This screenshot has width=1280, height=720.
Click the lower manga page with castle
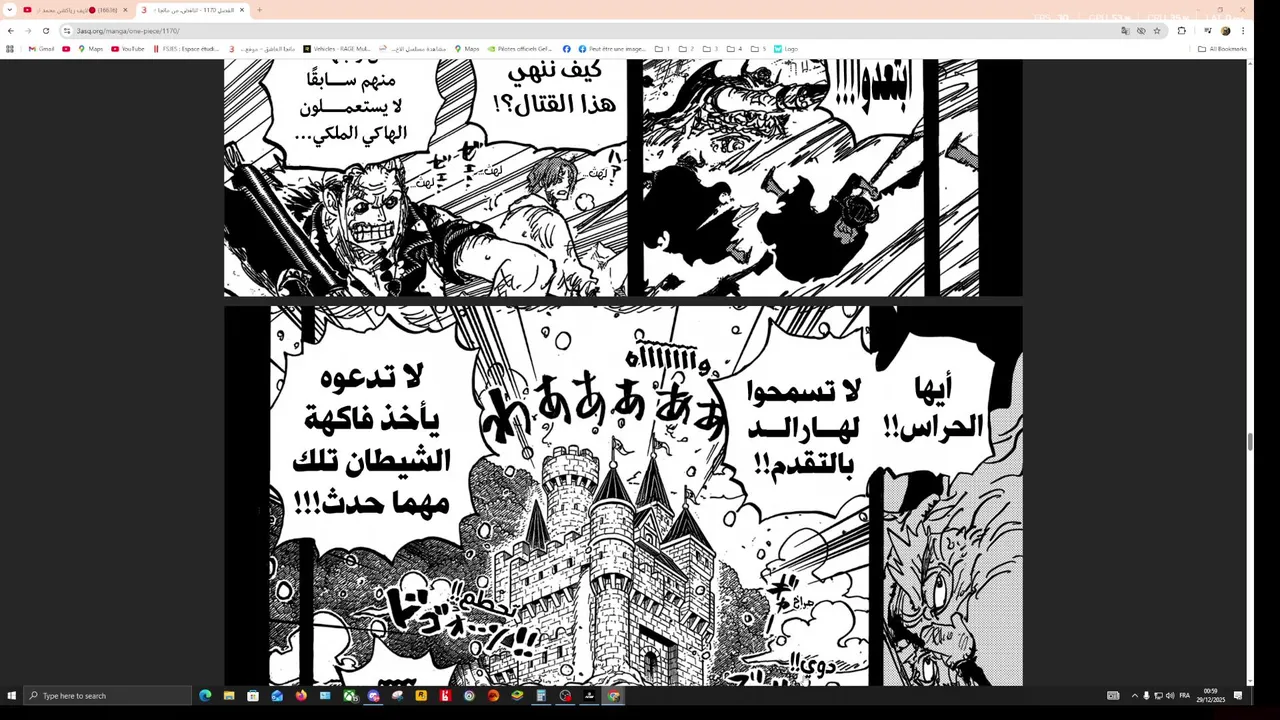coord(623,496)
